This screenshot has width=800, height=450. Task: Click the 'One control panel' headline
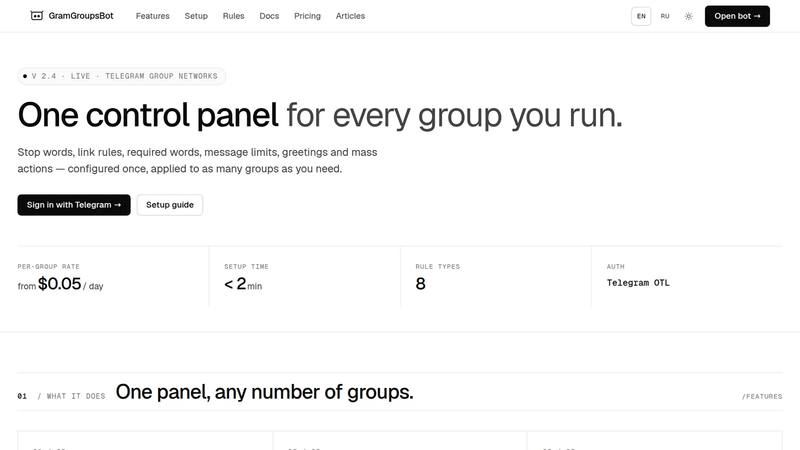pos(148,115)
